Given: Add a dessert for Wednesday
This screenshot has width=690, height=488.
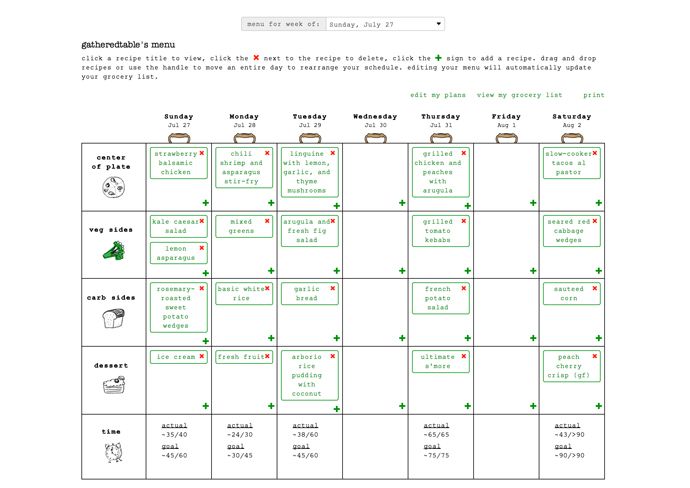Looking at the screenshot, I should (x=402, y=406).
